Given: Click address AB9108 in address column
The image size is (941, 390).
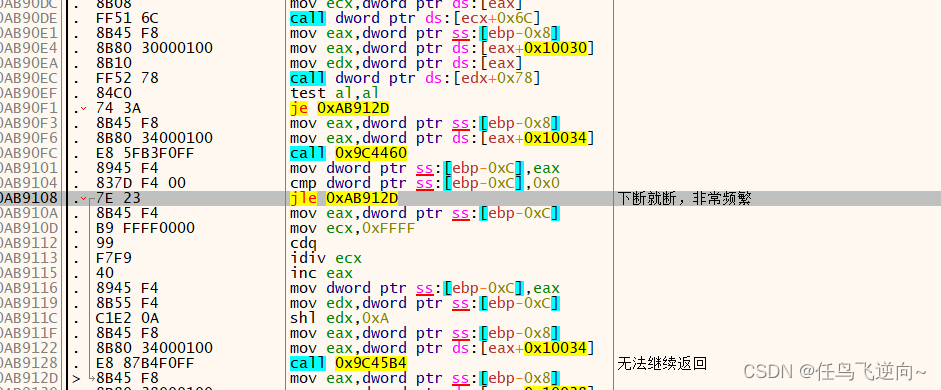Looking at the screenshot, I should coord(29,199).
